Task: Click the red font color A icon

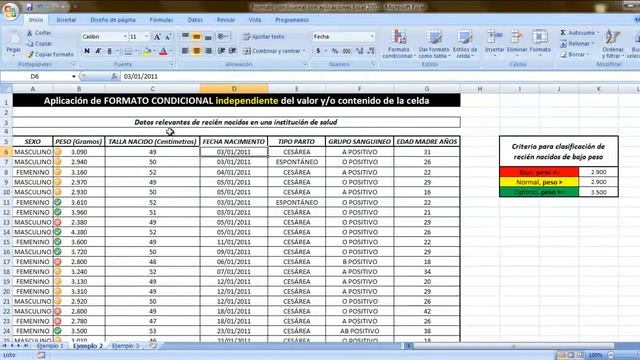Action: [163, 51]
